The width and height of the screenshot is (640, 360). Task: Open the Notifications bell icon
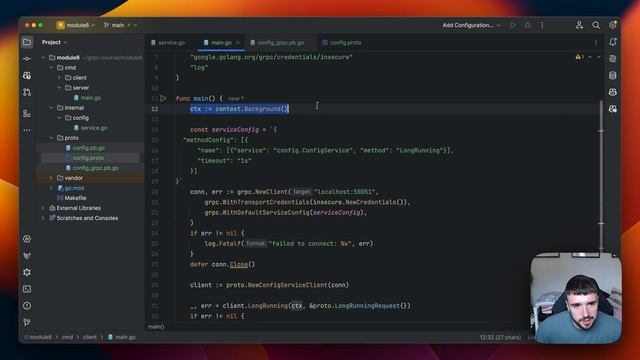click(x=613, y=42)
